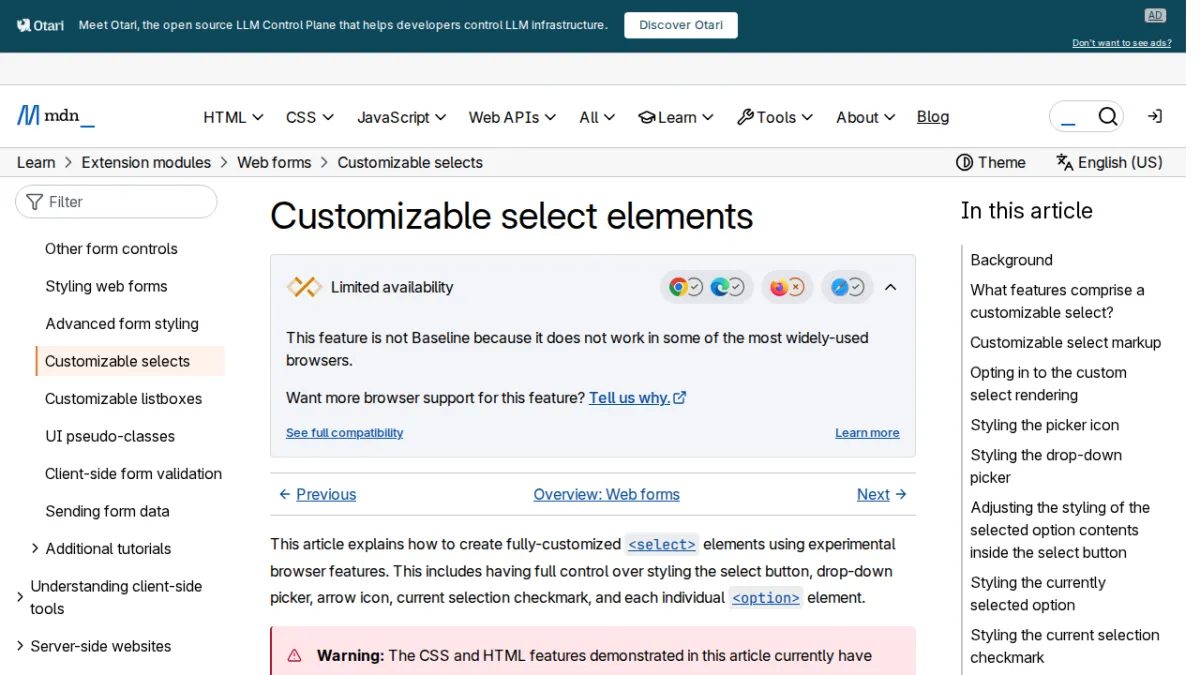Jump to Background in article contents
Image resolution: width=1200 pixels, height=675 pixels.
(1011, 260)
